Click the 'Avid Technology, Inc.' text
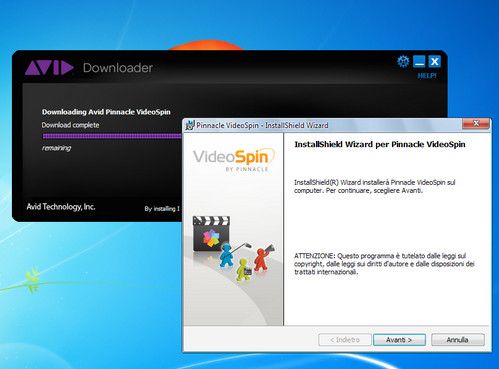This screenshot has height=369, width=499. (x=61, y=207)
